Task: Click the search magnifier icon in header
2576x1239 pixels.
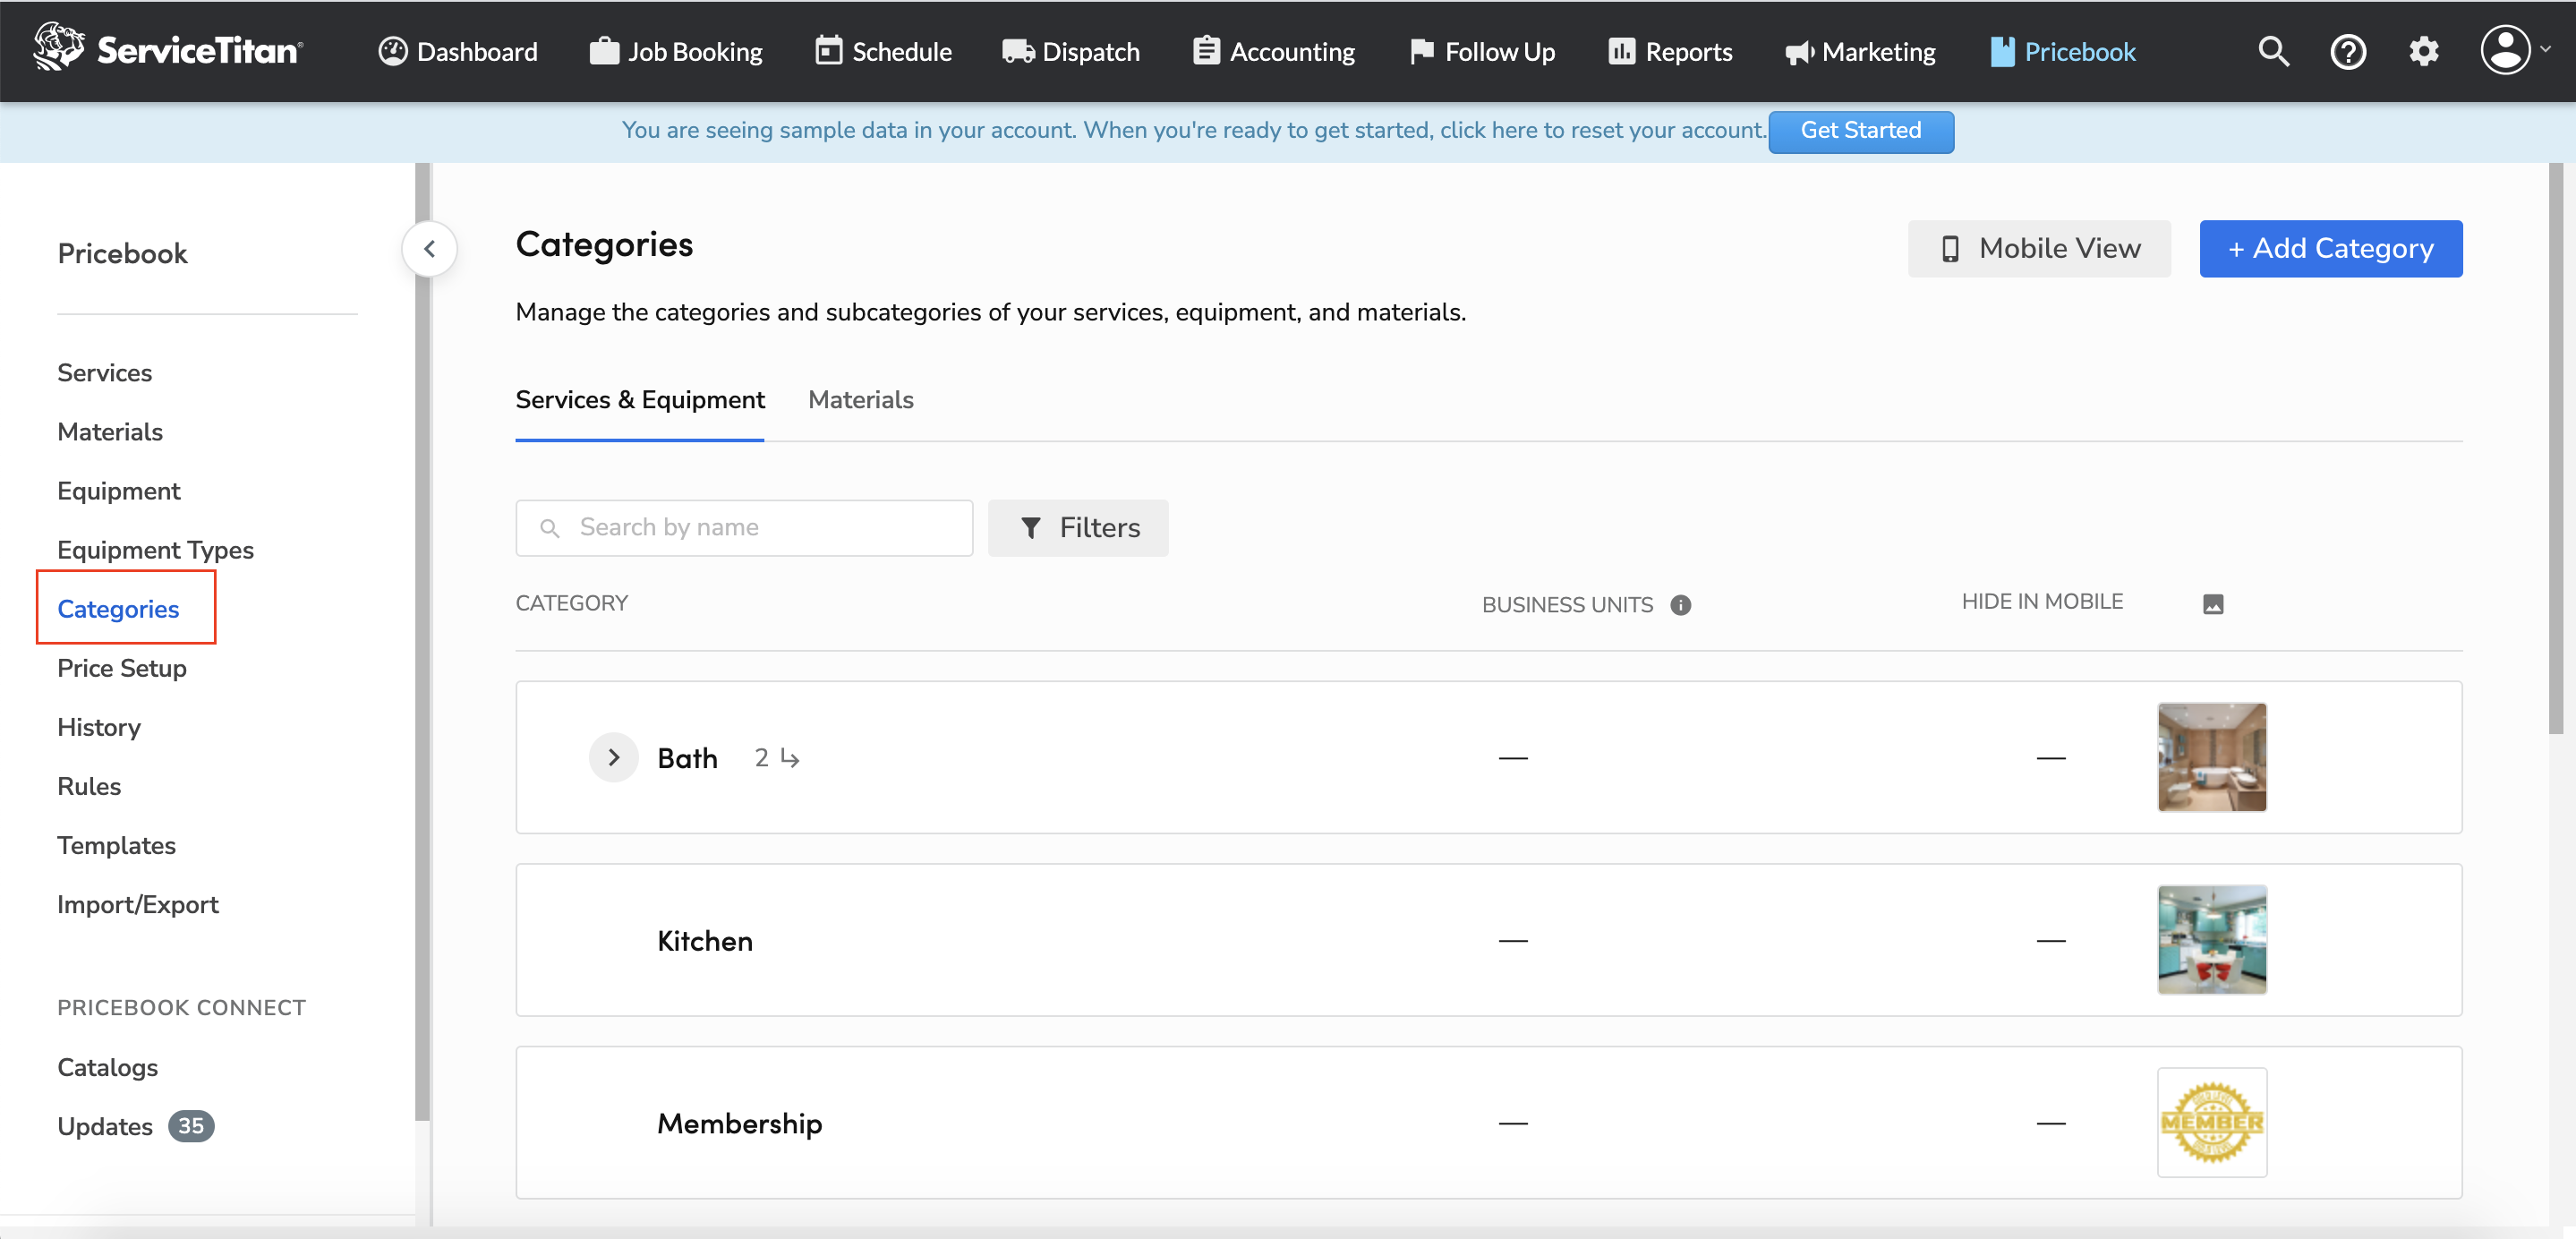Action: pos(2273,51)
